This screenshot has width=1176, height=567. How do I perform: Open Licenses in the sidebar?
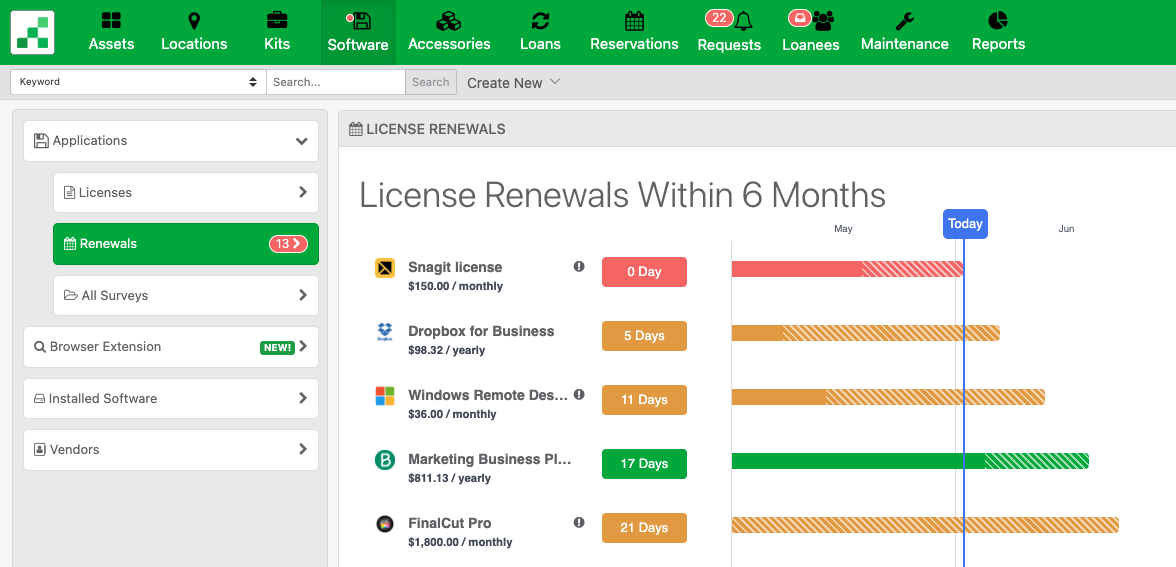point(186,193)
